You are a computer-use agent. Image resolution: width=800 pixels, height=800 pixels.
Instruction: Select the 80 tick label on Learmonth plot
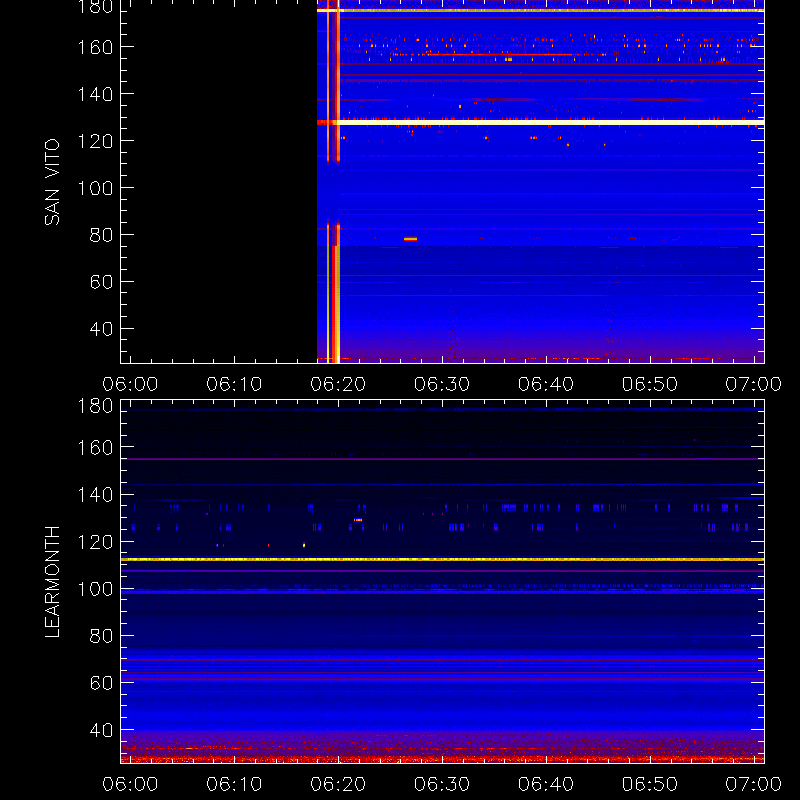coord(101,636)
